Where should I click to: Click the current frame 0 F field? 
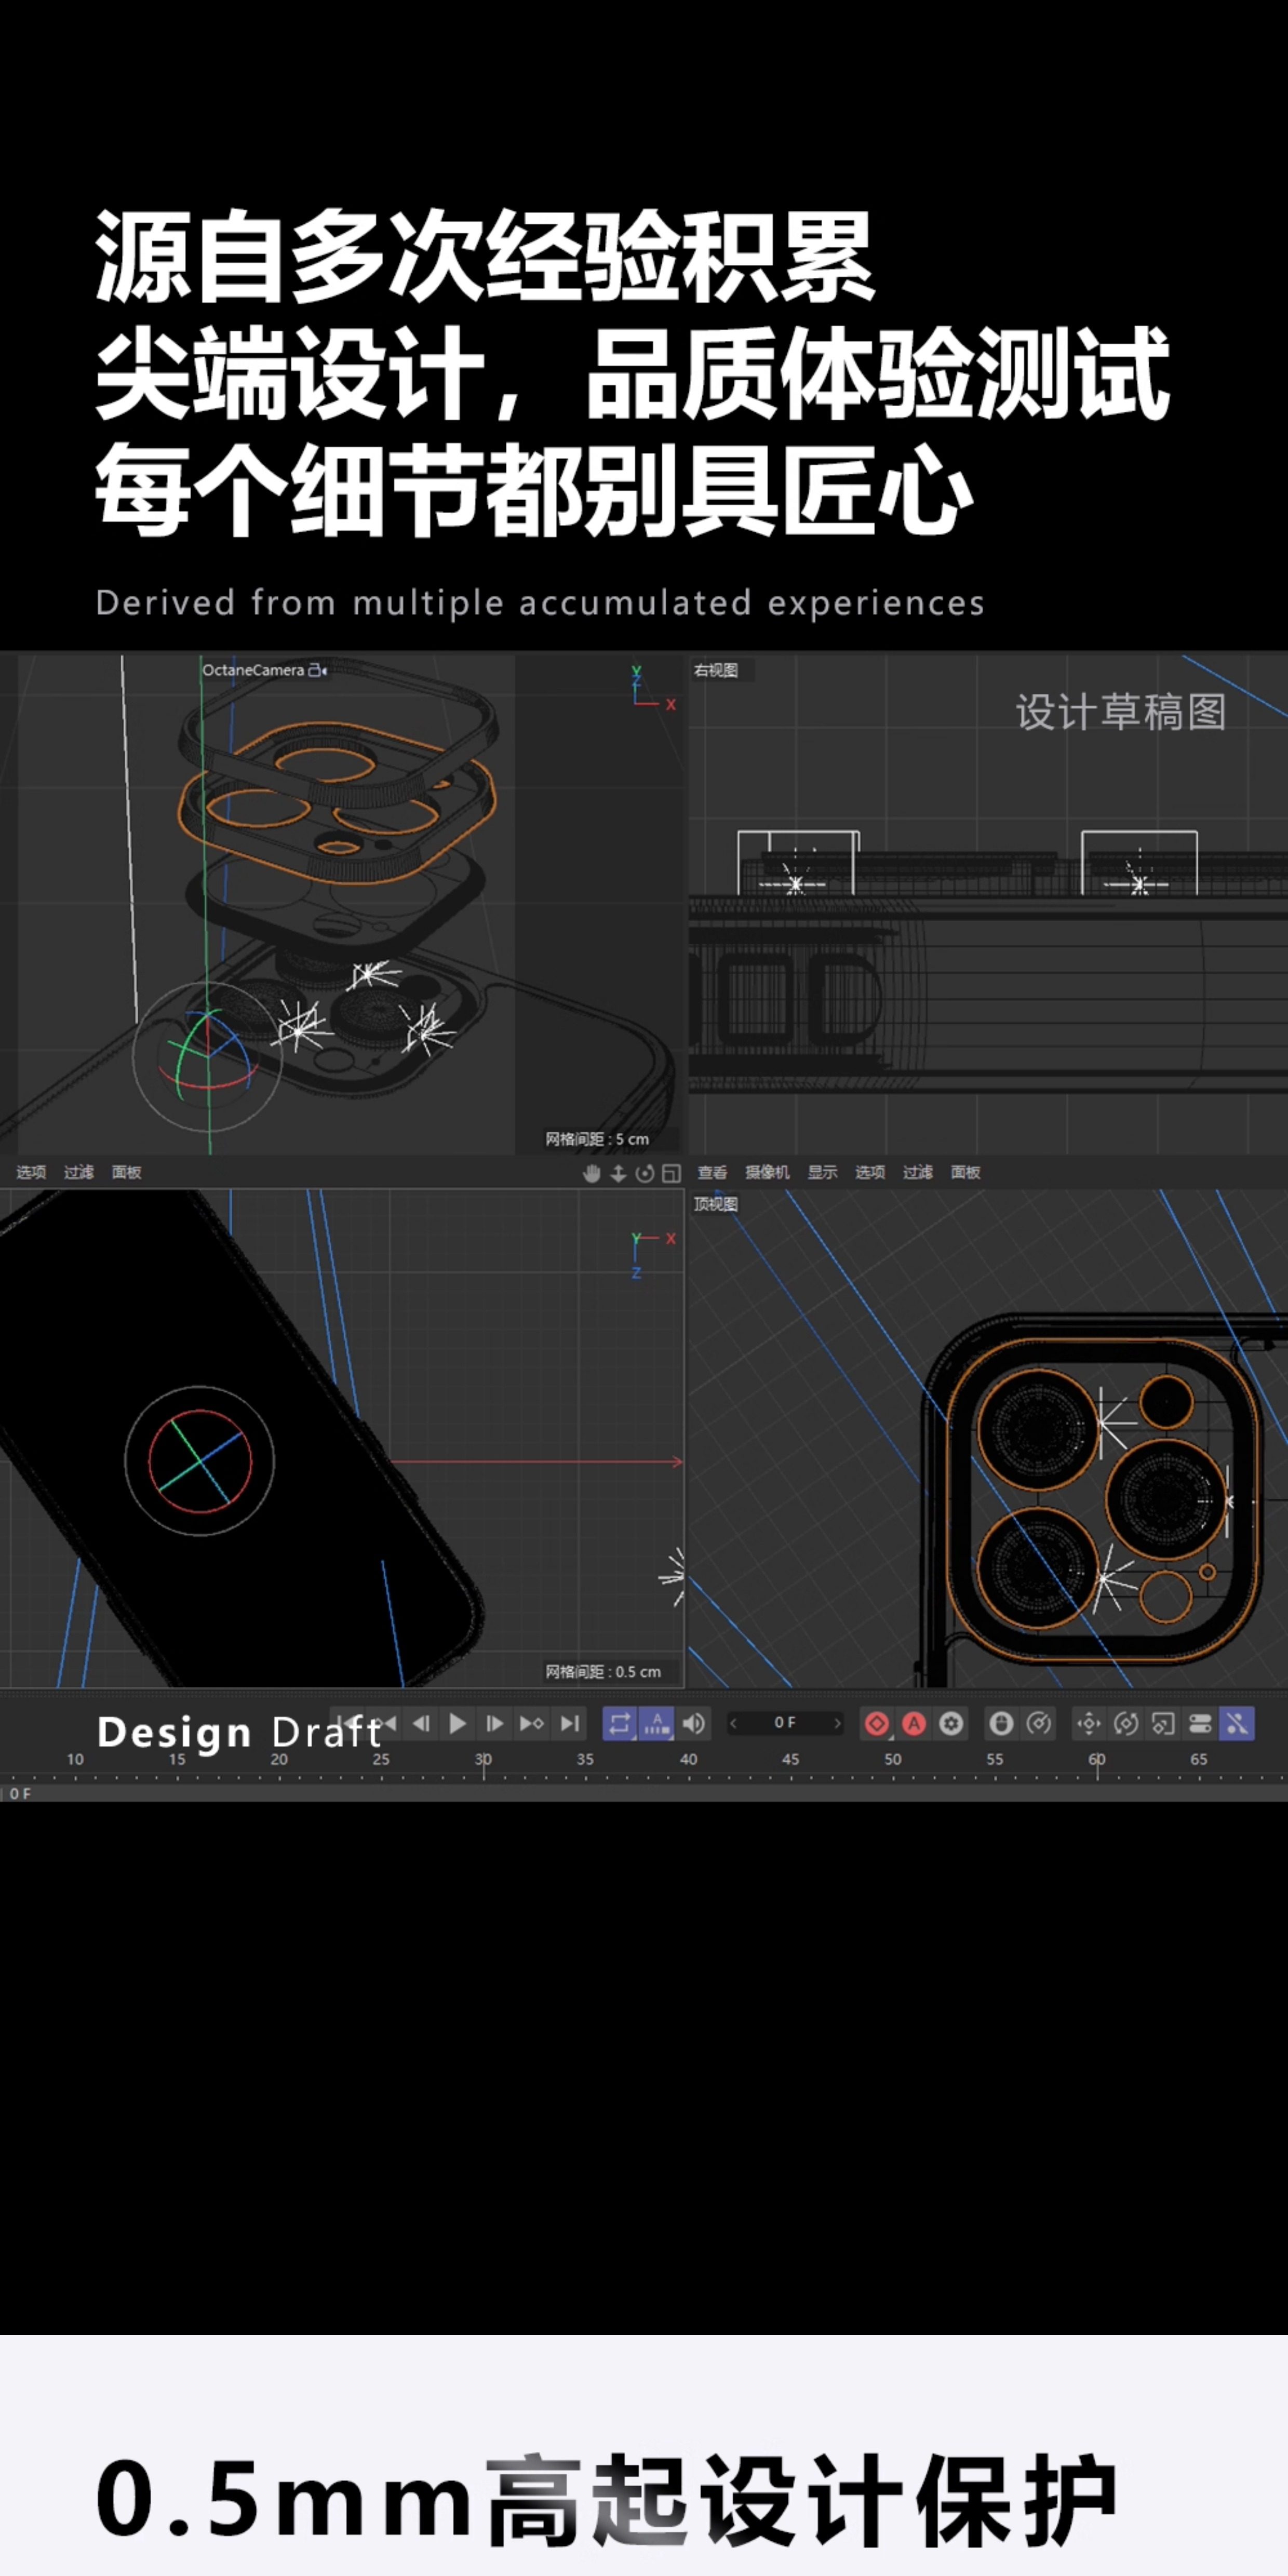click(x=785, y=1723)
